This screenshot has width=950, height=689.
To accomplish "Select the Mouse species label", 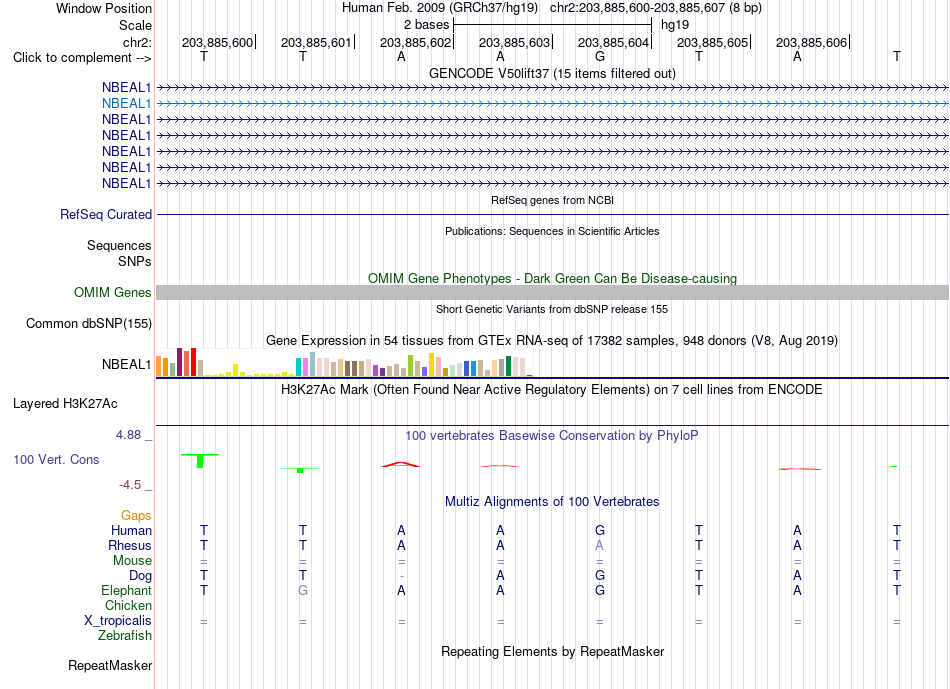I will [132, 561].
